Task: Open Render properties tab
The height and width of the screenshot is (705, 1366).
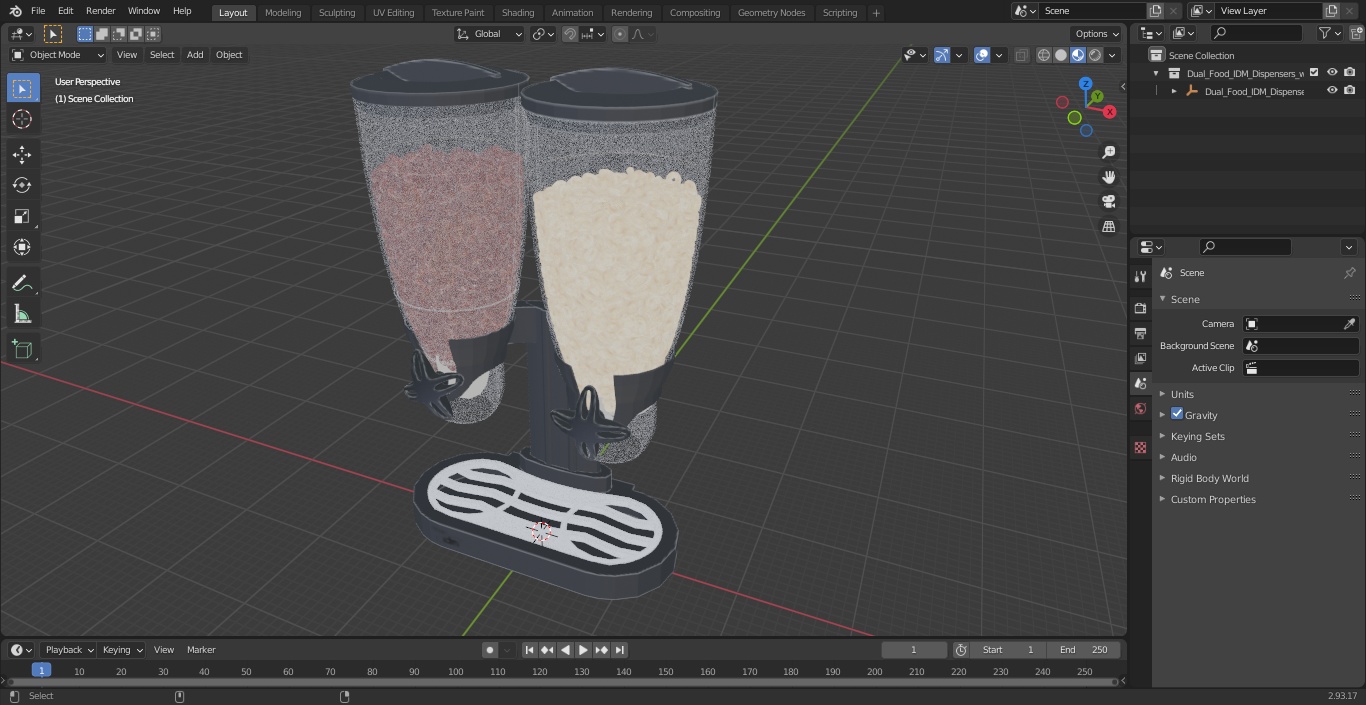Action: (1140, 308)
